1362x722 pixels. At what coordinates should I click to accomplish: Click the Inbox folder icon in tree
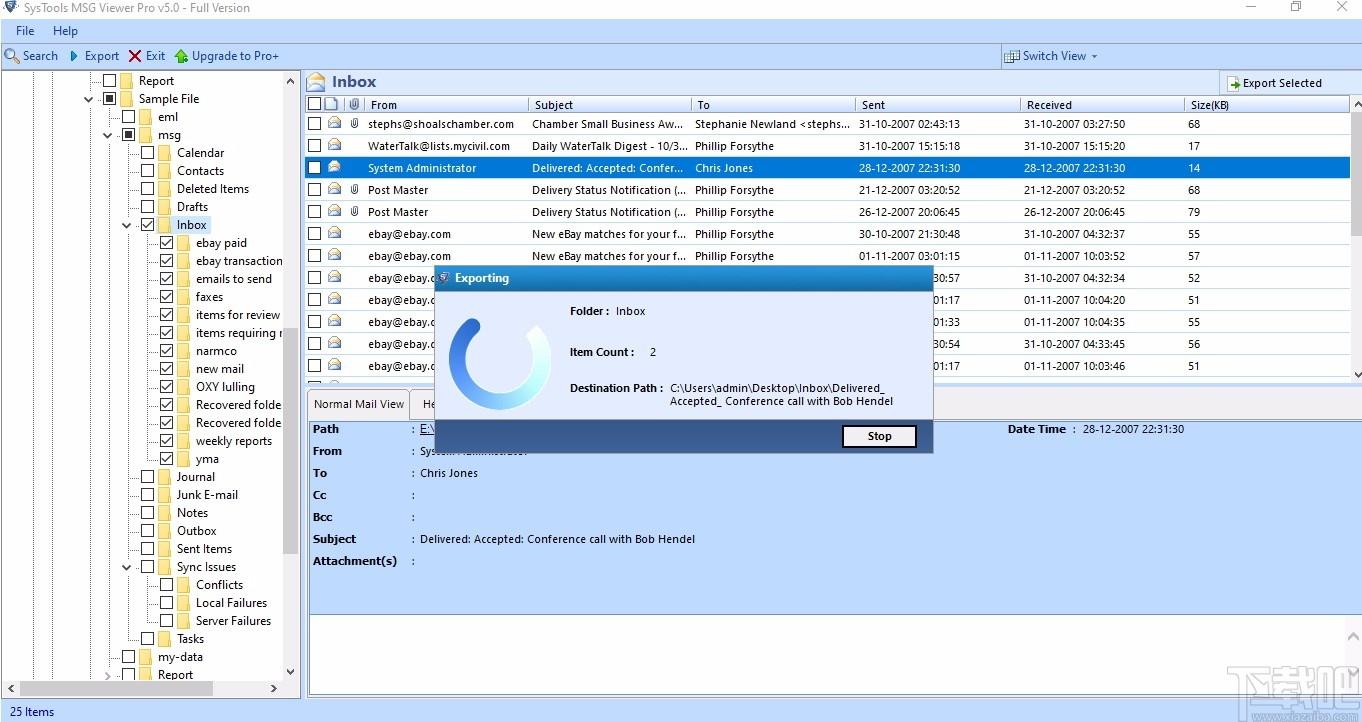pyautogui.click(x=165, y=225)
